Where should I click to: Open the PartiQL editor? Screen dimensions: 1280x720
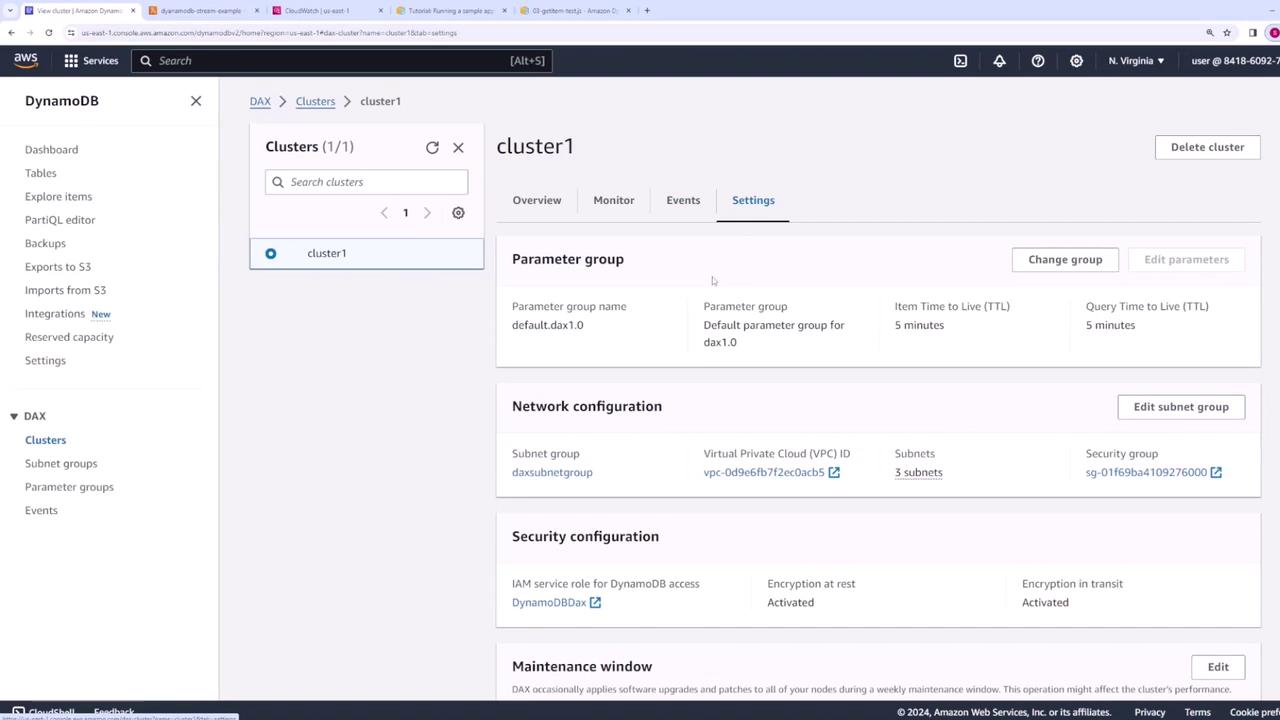pyautogui.click(x=60, y=220)
